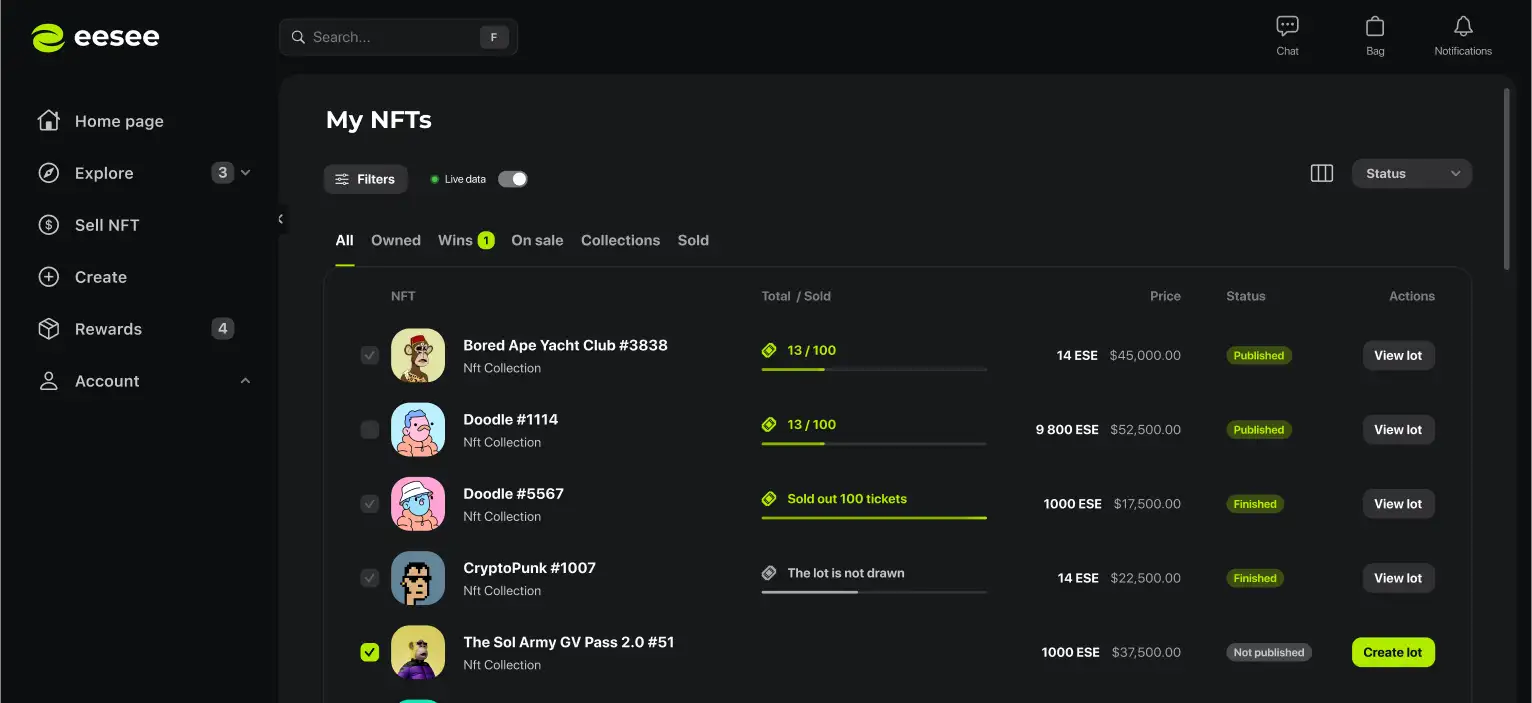Open the Bag icon
The image size is (1532, 703).
click(x=1375, y=35)
